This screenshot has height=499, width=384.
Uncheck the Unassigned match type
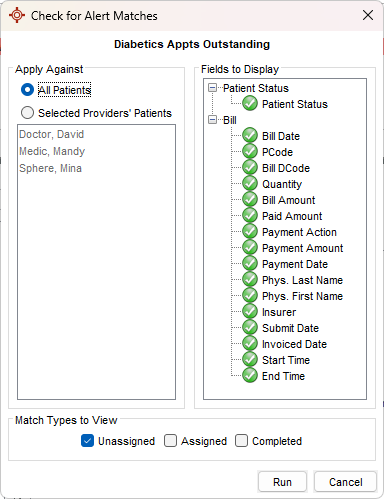pos(87,441)
